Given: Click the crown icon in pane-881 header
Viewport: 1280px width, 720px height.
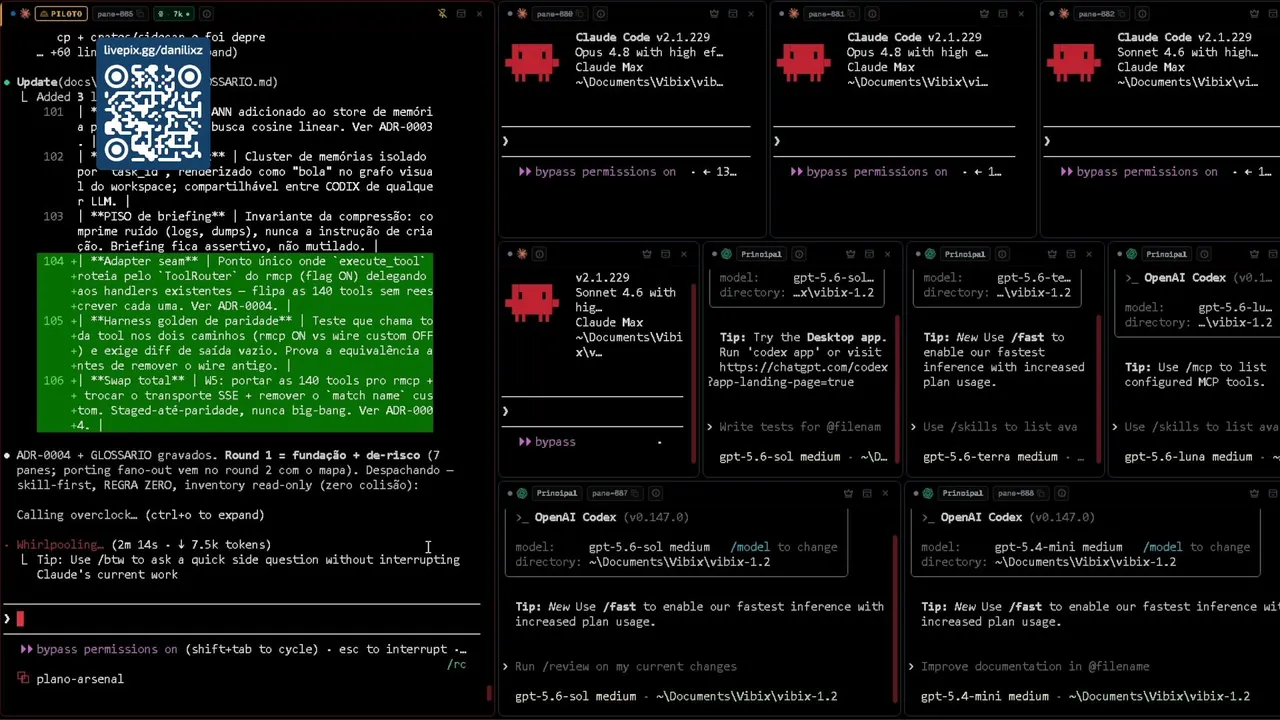Looking at the screenshot, I should coord(985,14).
